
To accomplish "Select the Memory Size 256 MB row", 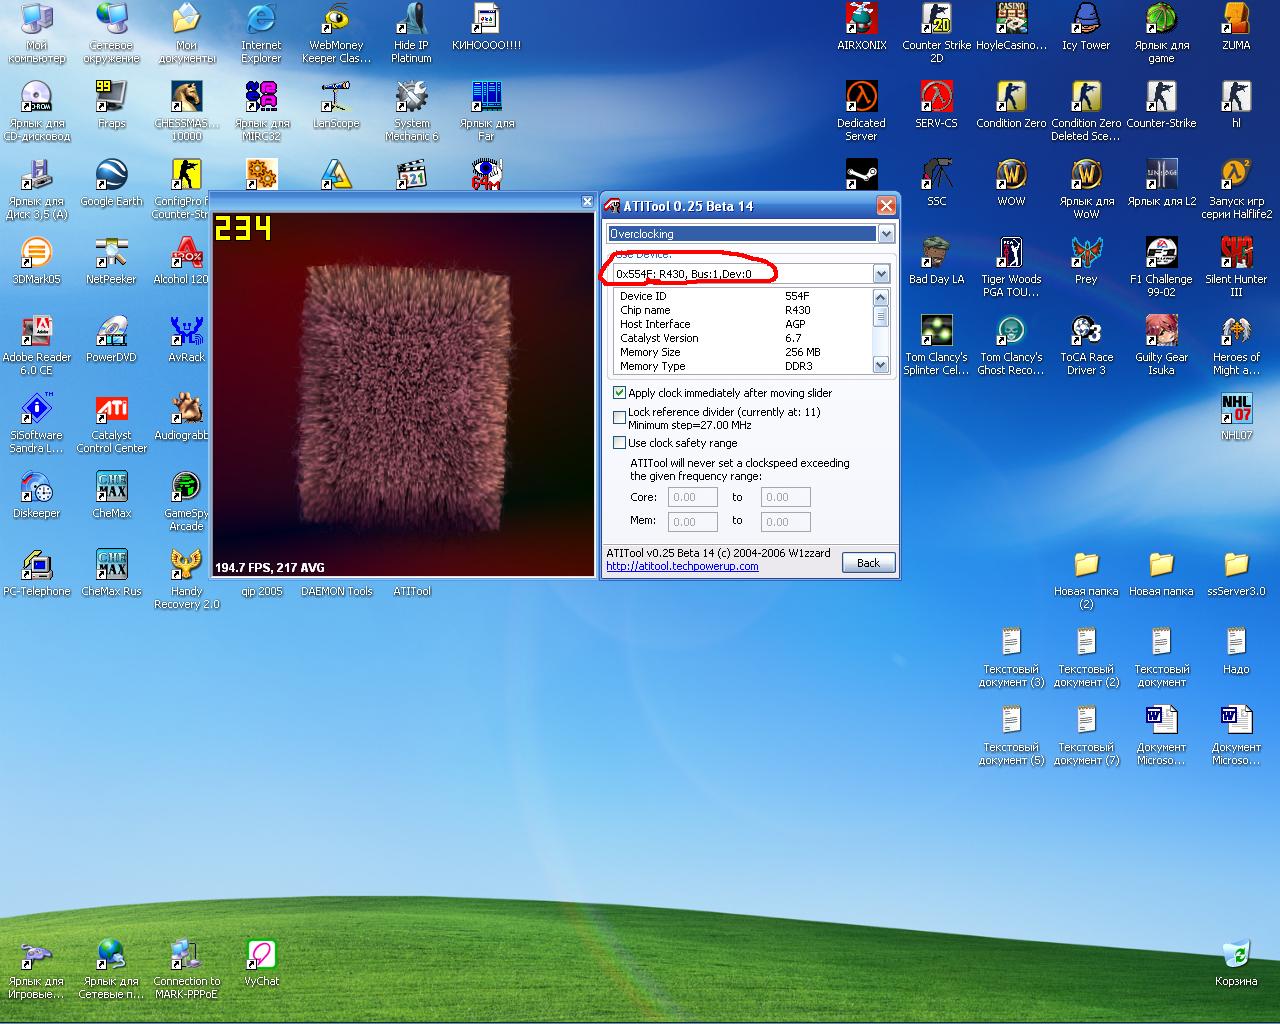I will point(743,352).
